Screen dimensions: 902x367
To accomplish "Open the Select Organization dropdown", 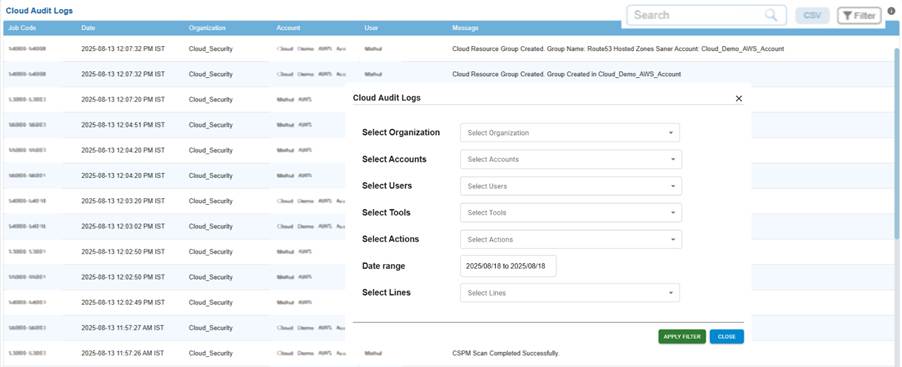I will point(570,133).
